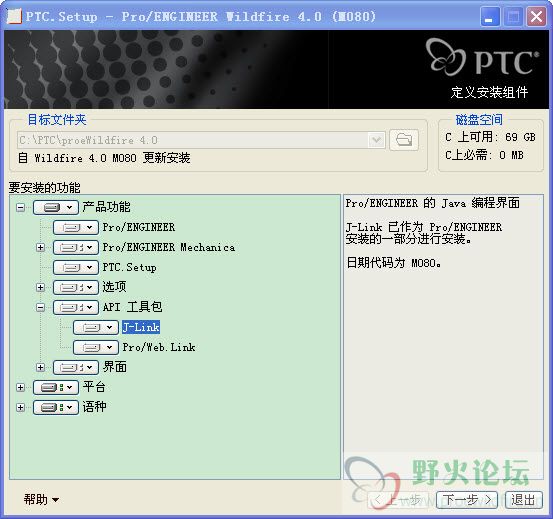Browse for destination folder icon
This screenshot has width=553, height=519.
[404, 140]
